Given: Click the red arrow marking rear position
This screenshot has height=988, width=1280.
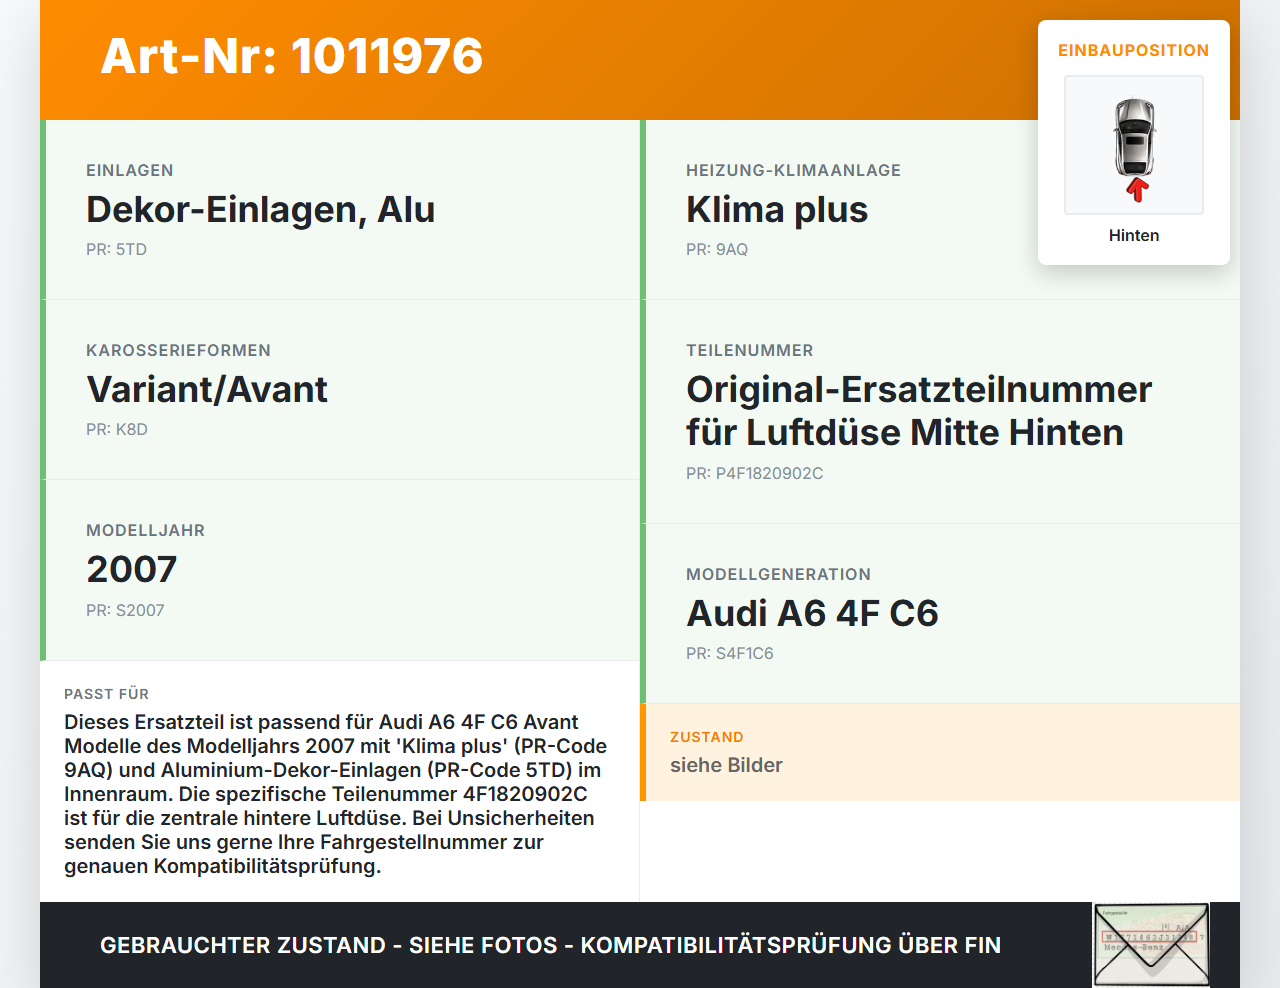Looking at the screenshot, I should coord(1134,190).
